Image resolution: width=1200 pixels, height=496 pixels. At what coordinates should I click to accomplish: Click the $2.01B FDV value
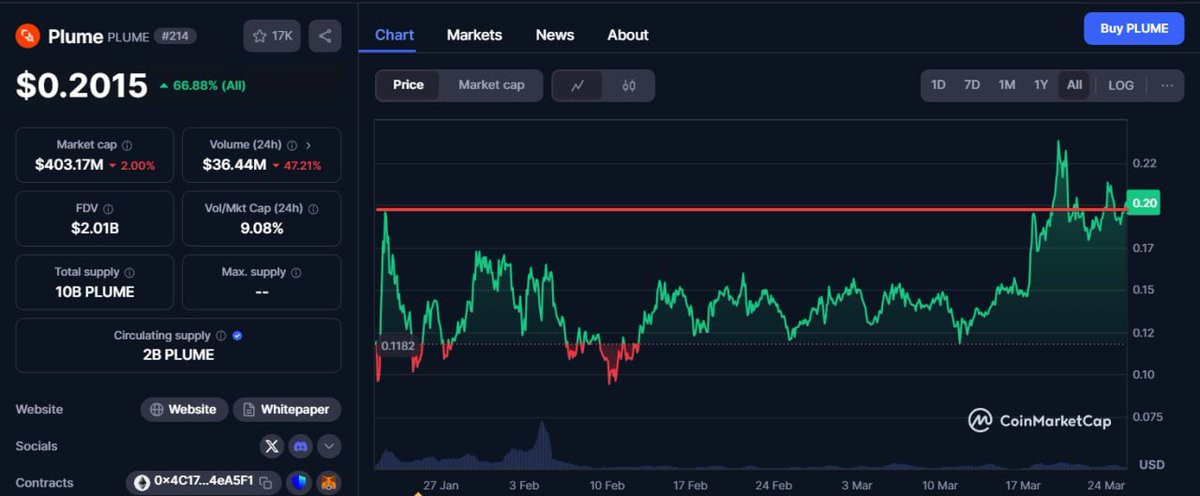(x=94, y=229)
